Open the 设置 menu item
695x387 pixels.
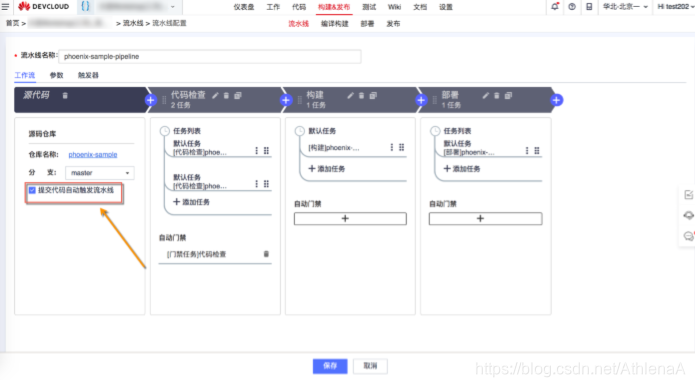click(446, 7)
